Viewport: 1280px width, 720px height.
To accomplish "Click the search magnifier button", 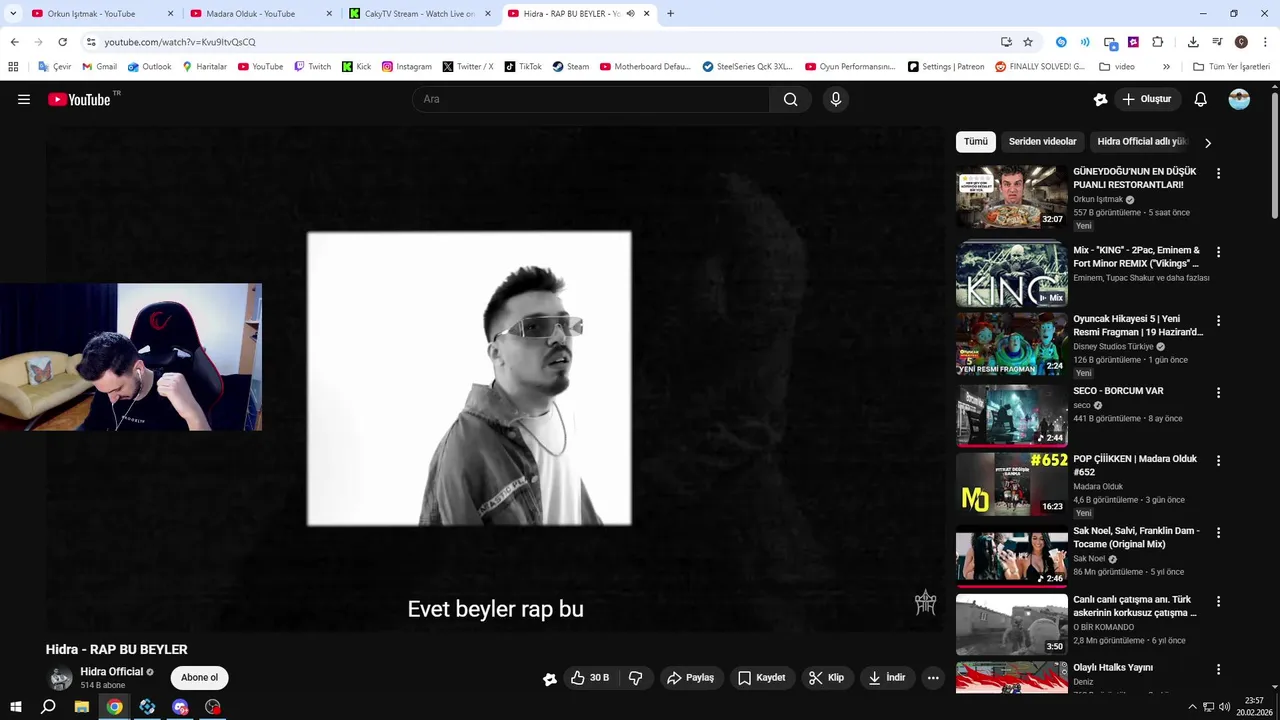I will [x=790, y=99].
